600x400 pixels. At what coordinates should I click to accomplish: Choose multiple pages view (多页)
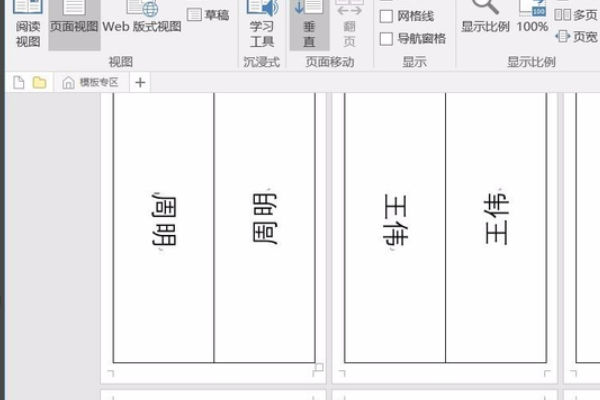click(576, 15)
